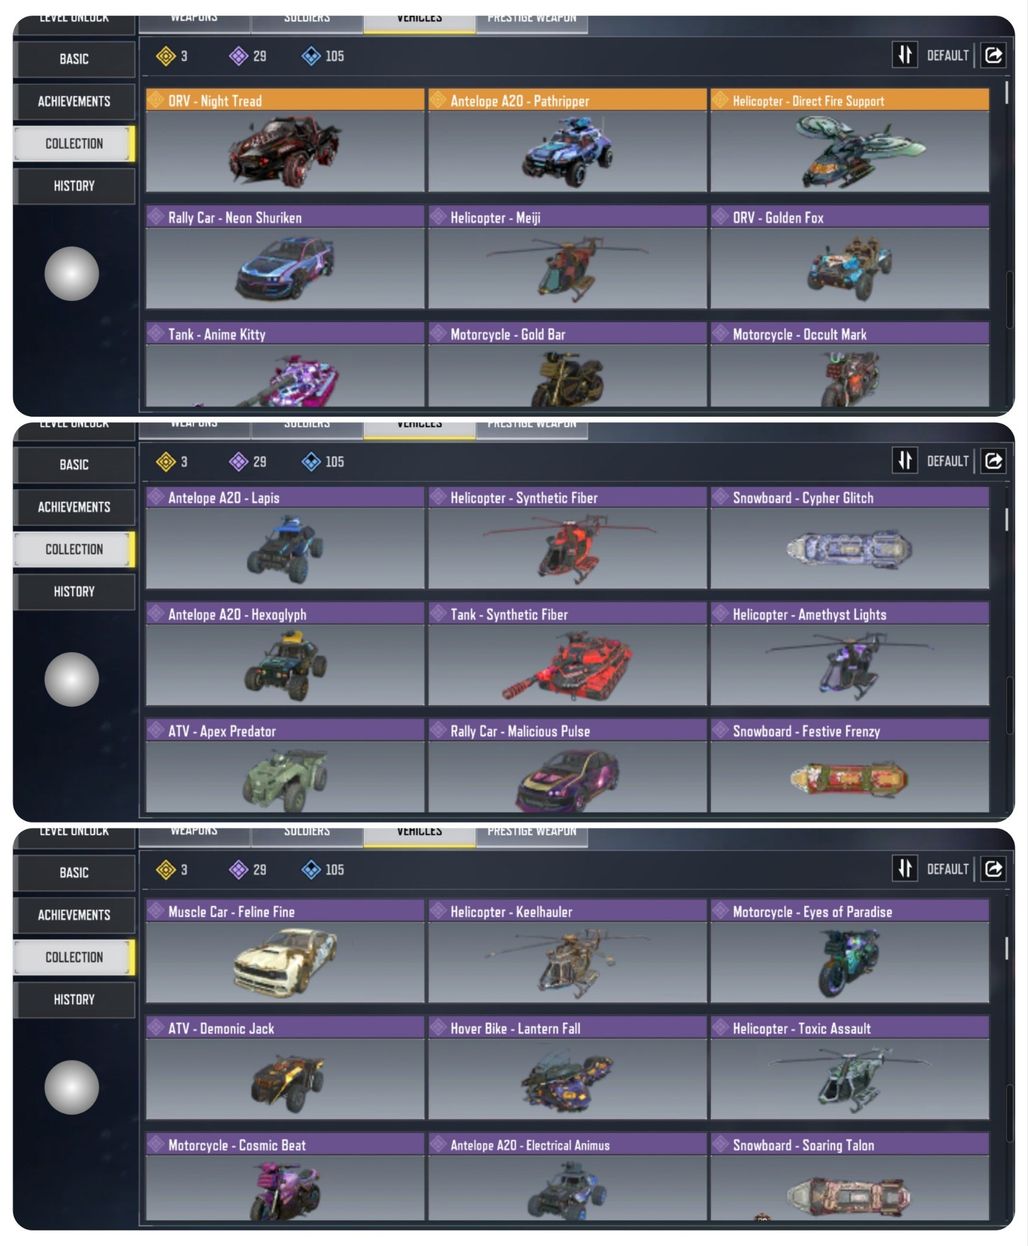Click the sort arrows icon above Cypher Glitch card

[x=905, y=461]
